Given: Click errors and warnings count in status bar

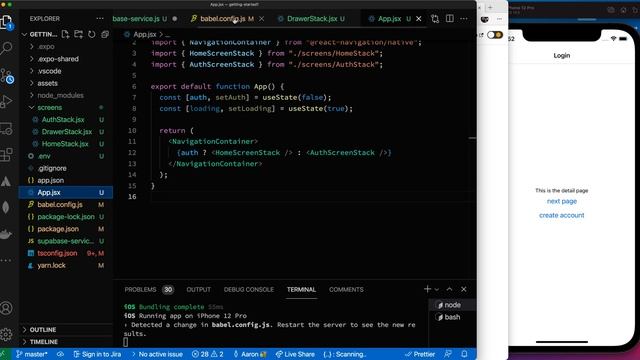Looking at the screenshot, I should [207, 354].
